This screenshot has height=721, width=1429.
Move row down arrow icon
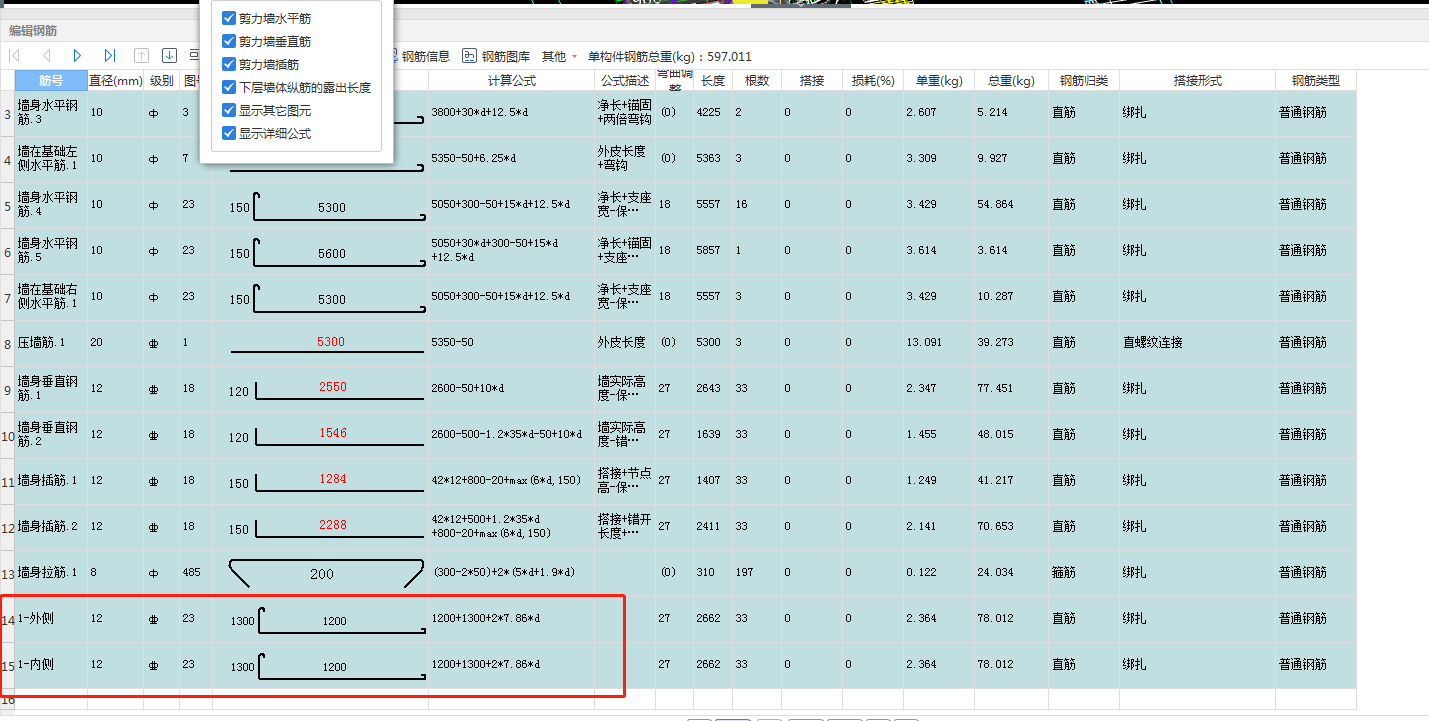coord(169,56)
